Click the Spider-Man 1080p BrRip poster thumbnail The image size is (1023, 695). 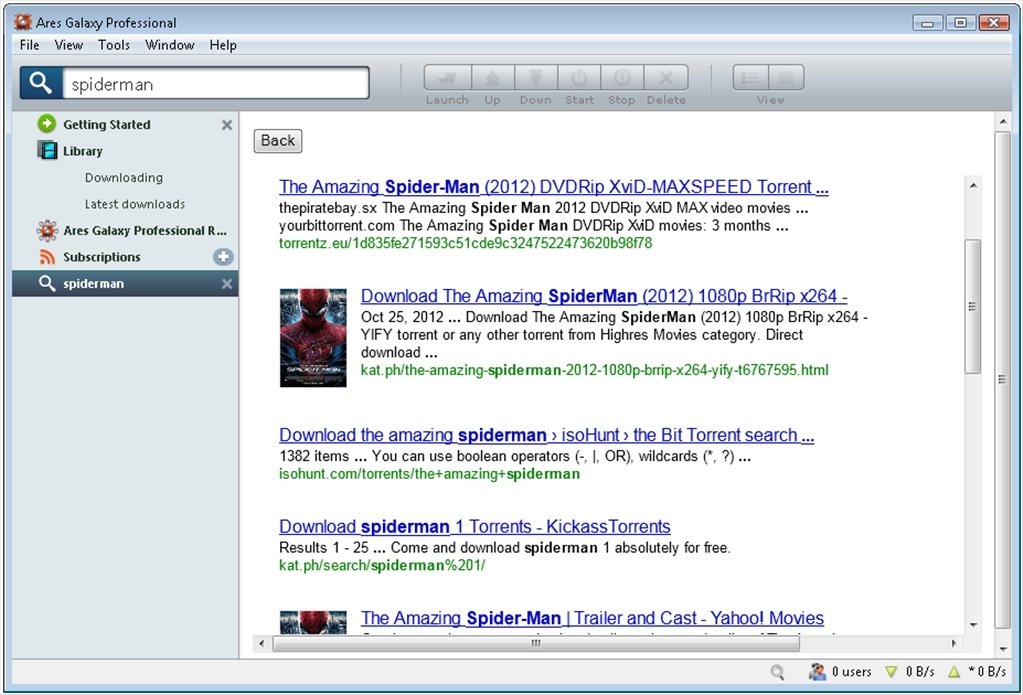tap(313, 338)
